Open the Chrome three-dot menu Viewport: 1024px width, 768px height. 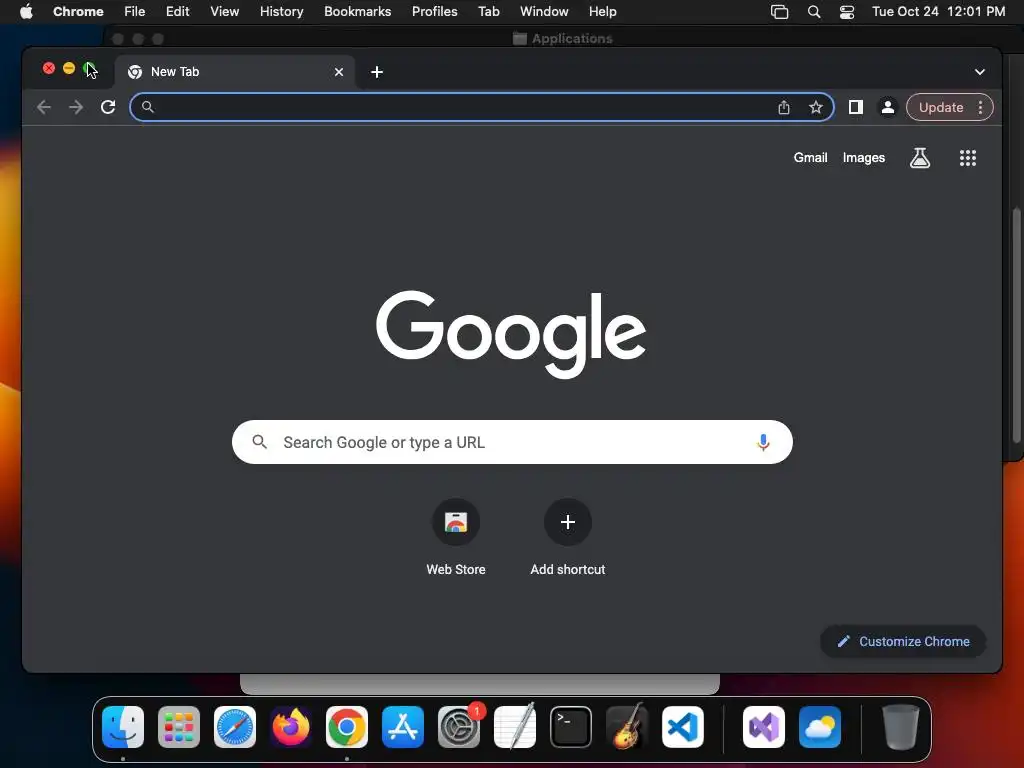[980, 108]
